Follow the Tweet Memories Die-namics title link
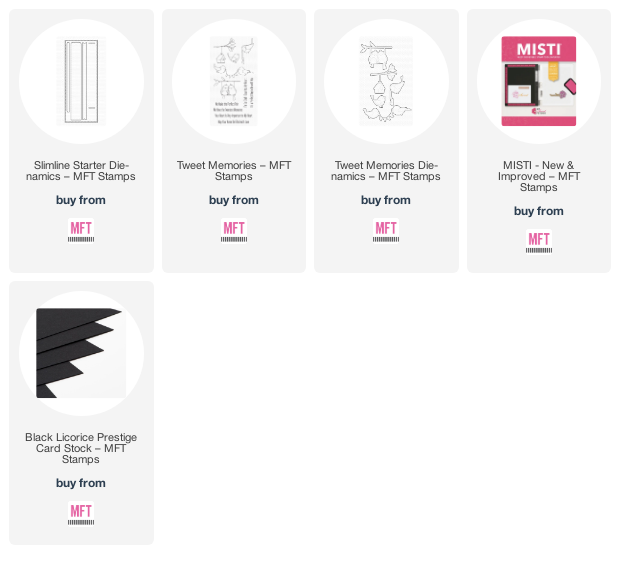The width and height of the screenshot is (620, 565). coord(386,171)
